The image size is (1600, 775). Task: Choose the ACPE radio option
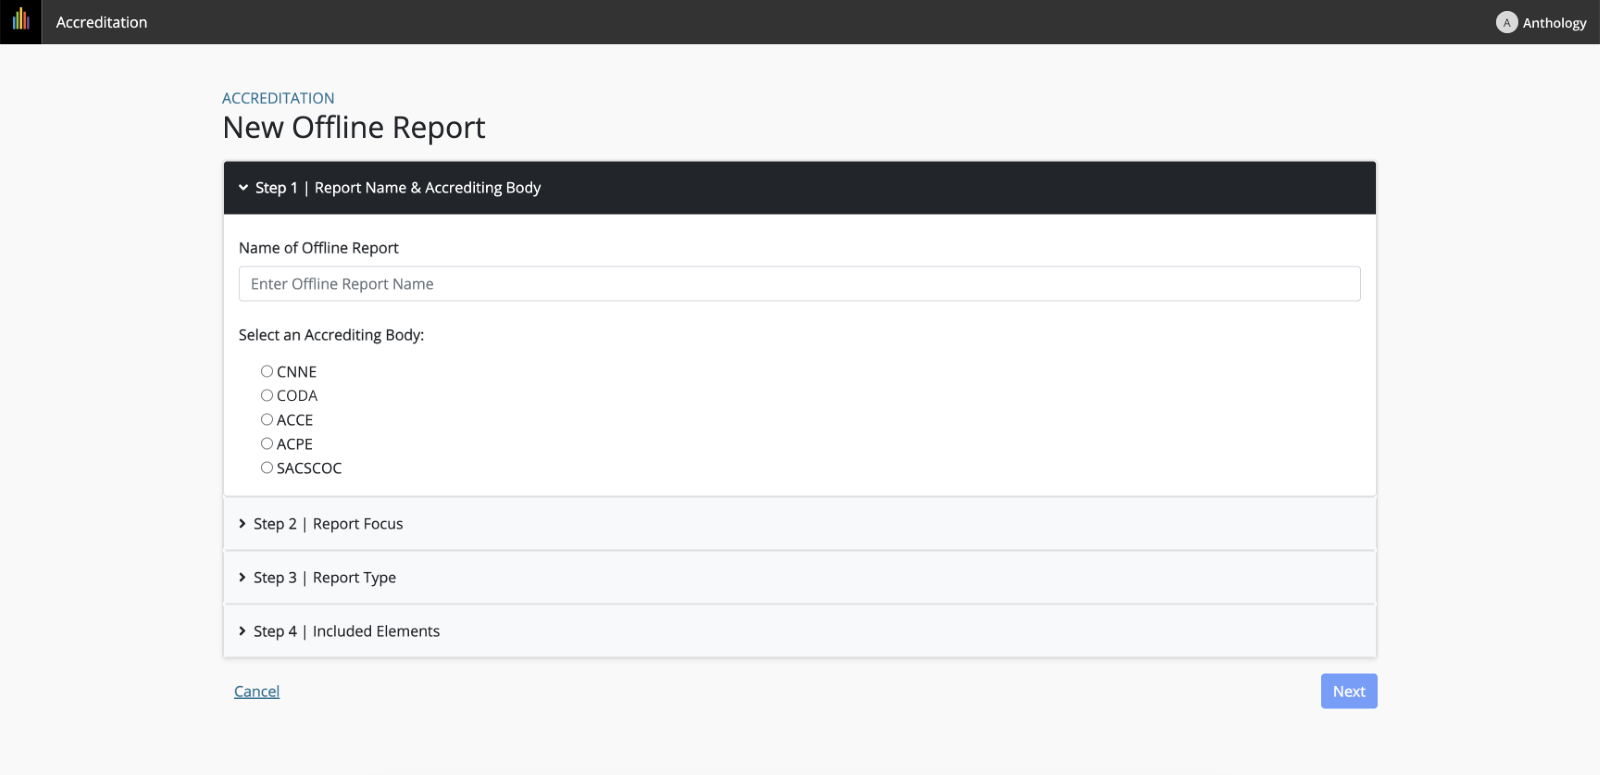click(267, 443)
